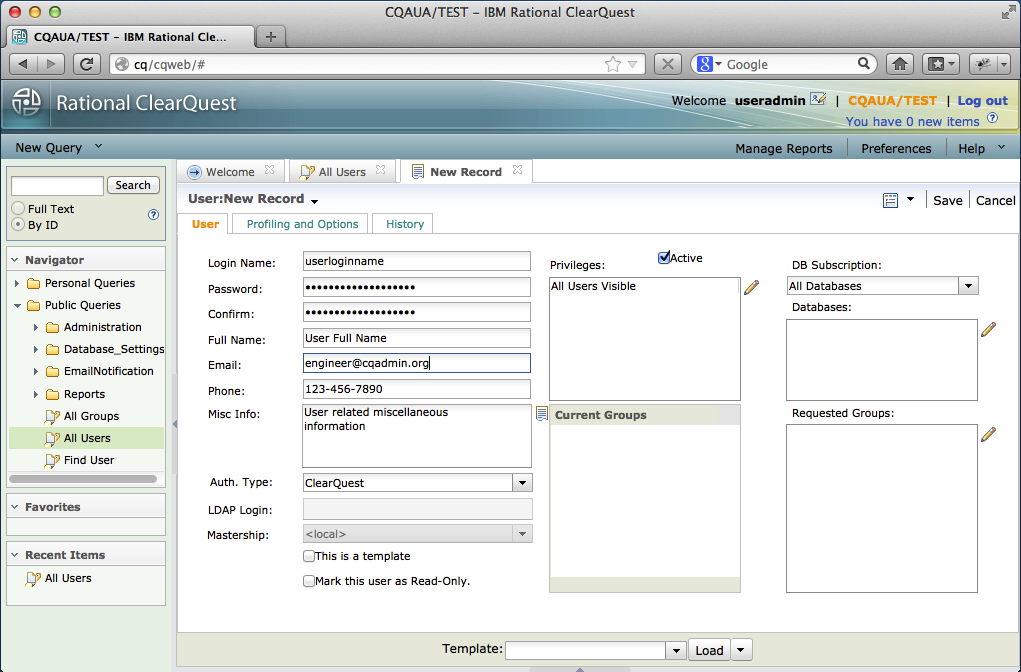Collapse the Public Queries folder
This screenshot has width=1021, height=672.
[17, 305]
